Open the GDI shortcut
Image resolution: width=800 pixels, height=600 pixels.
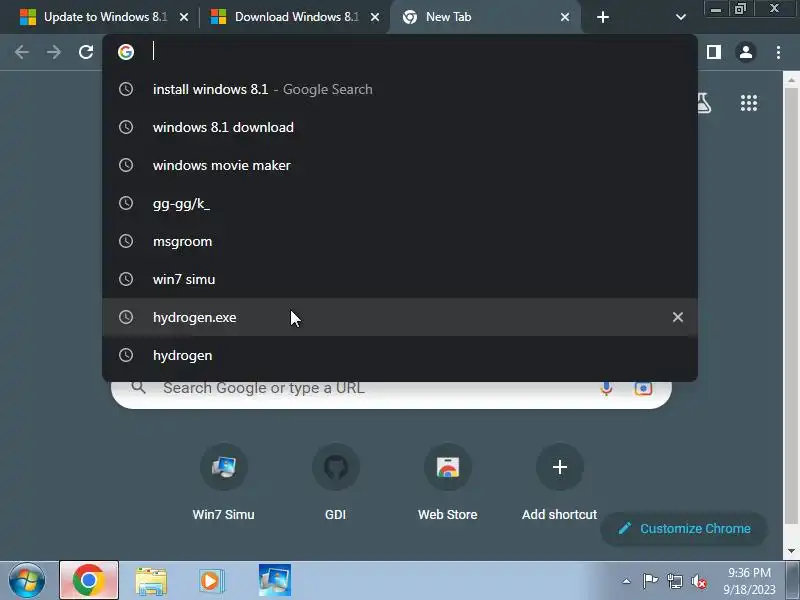pos(336,482)
